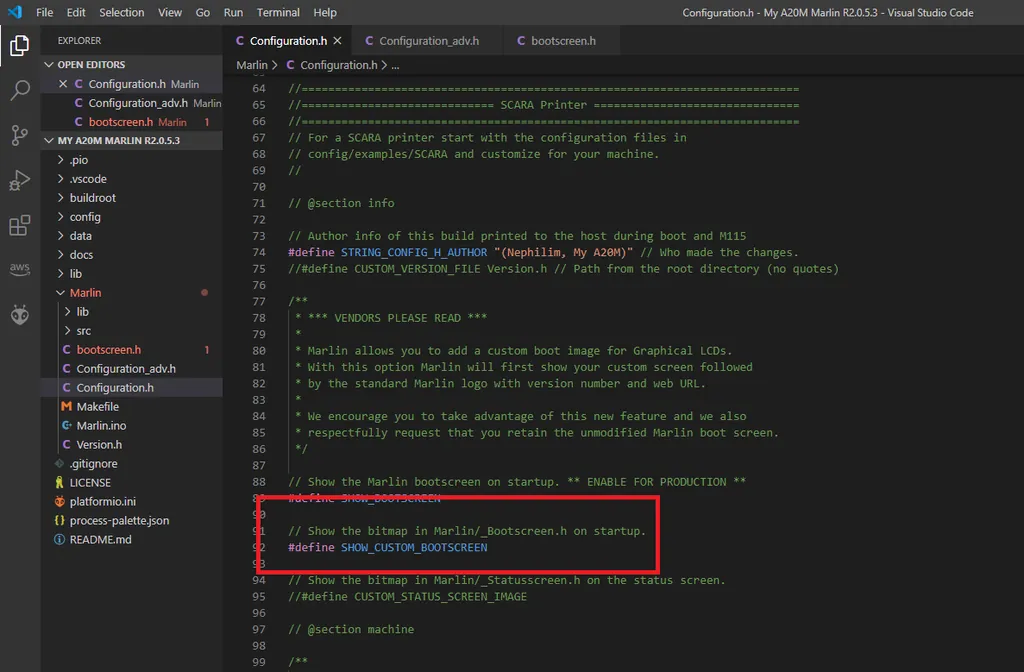1024x672 pixels.
Task: Collapse the Marlin folder
Action: point(132,293)
